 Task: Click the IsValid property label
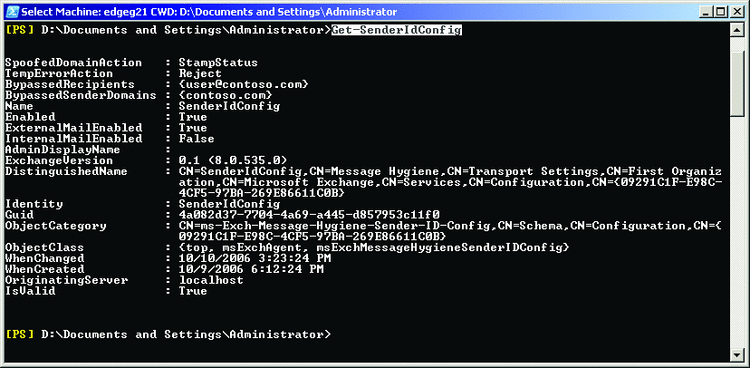(30, 291)
